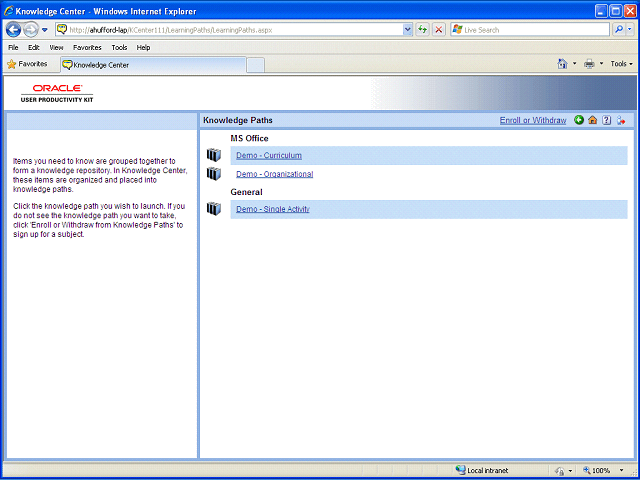Maximize the Internet Explorer window
The width and height of the screenshot is (640, 480).
click(x=616, y=11)
